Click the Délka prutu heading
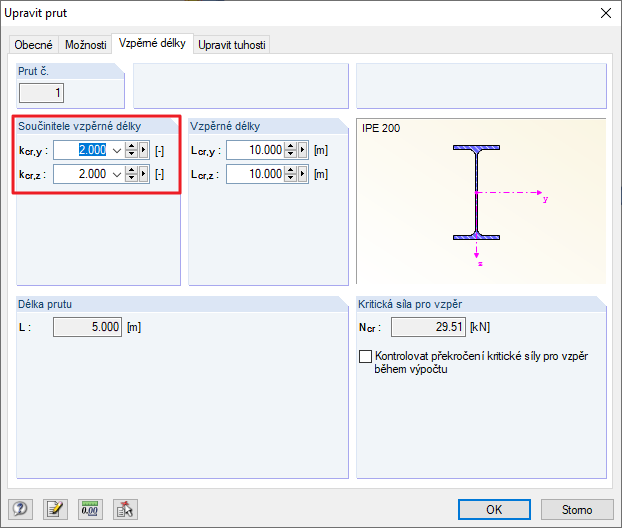622x528 pixels. 45,304
